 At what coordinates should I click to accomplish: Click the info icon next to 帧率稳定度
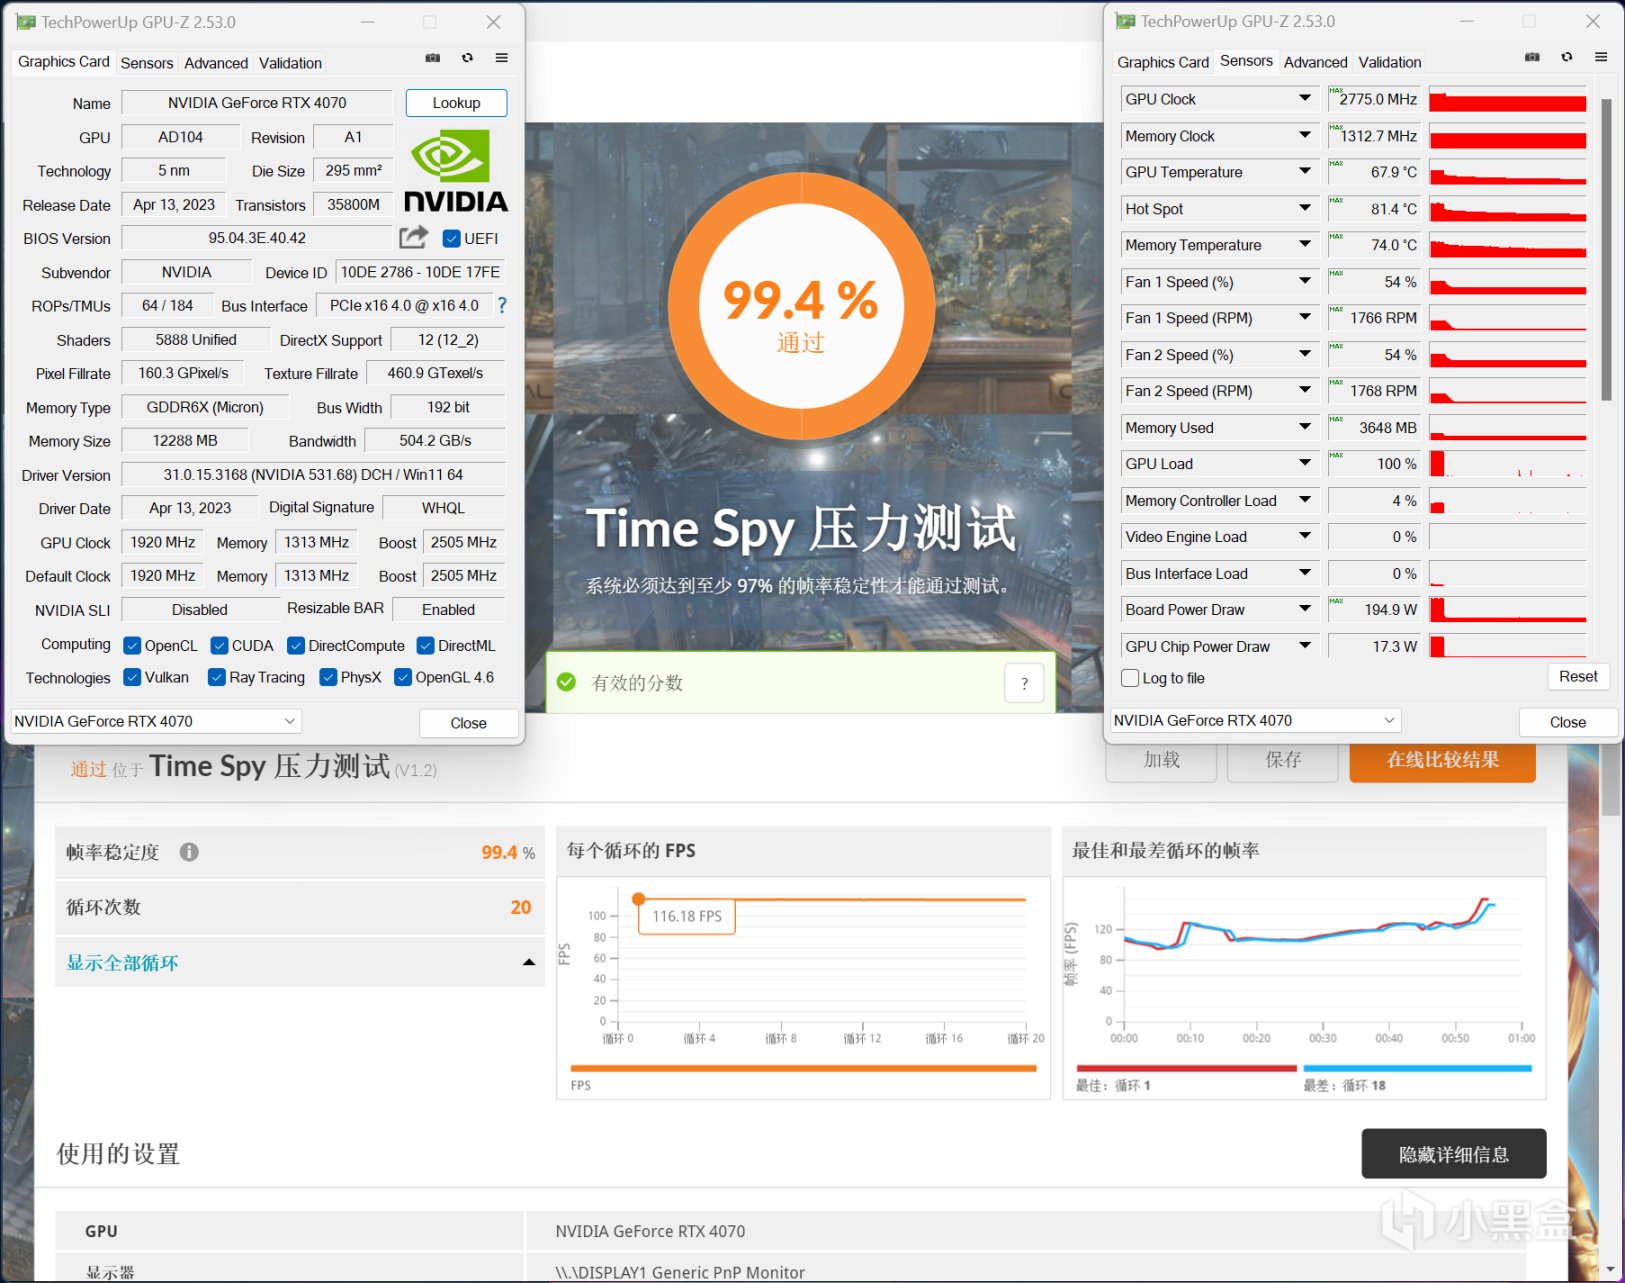(189, 852)
